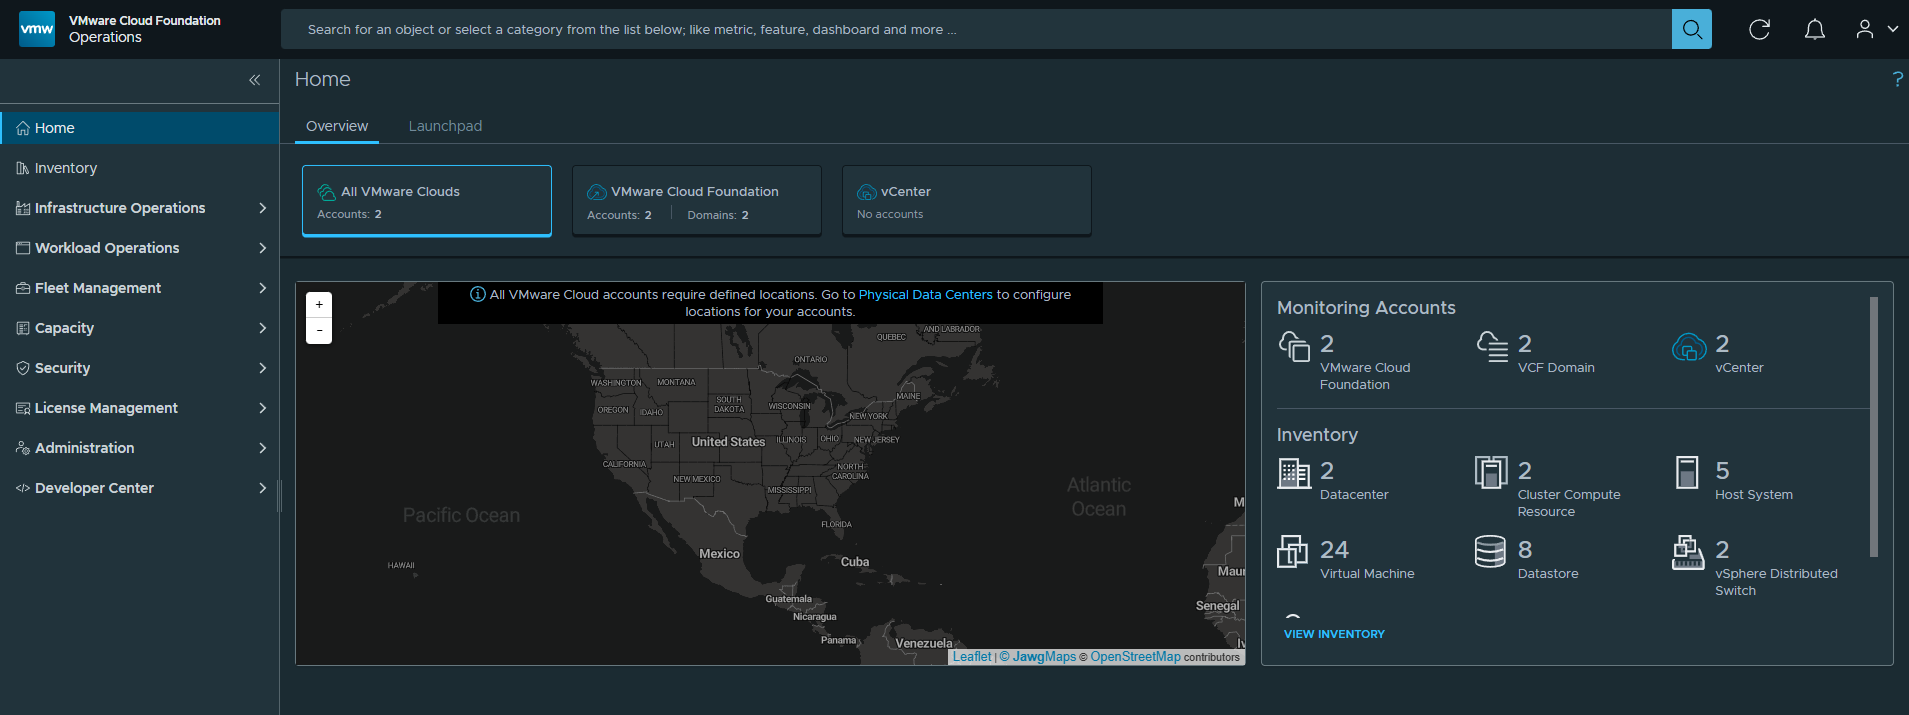Expand Workload Operations chevron
The image size is (1909, 715).
pyautogui.click(x=263, y=248)
